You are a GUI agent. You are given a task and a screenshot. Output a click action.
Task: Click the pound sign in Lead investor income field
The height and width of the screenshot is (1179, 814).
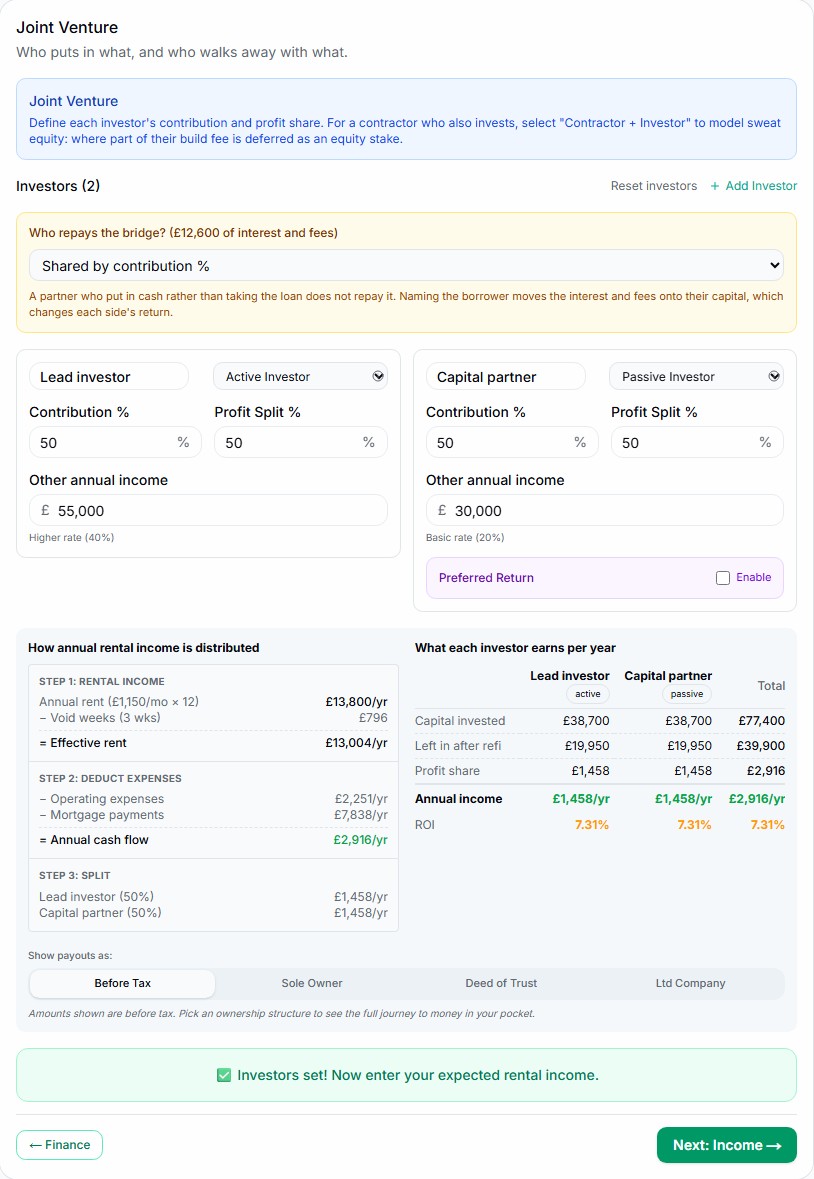coord(45,511)
